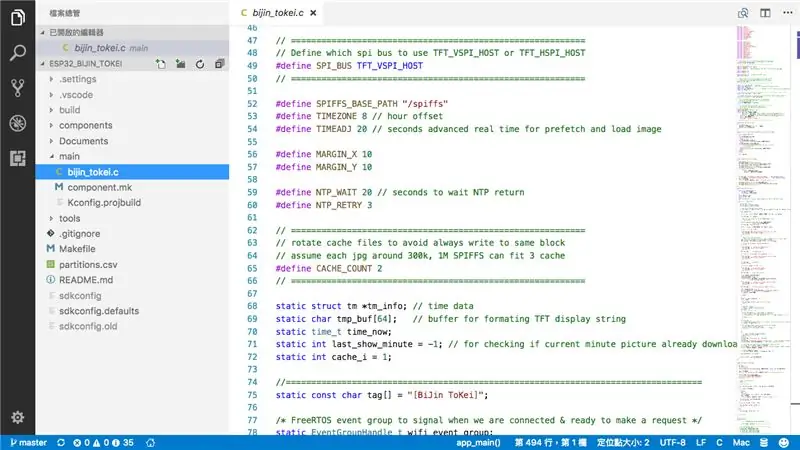
Task: Click the open changes icon in editor toolbar
Action: 743,13
